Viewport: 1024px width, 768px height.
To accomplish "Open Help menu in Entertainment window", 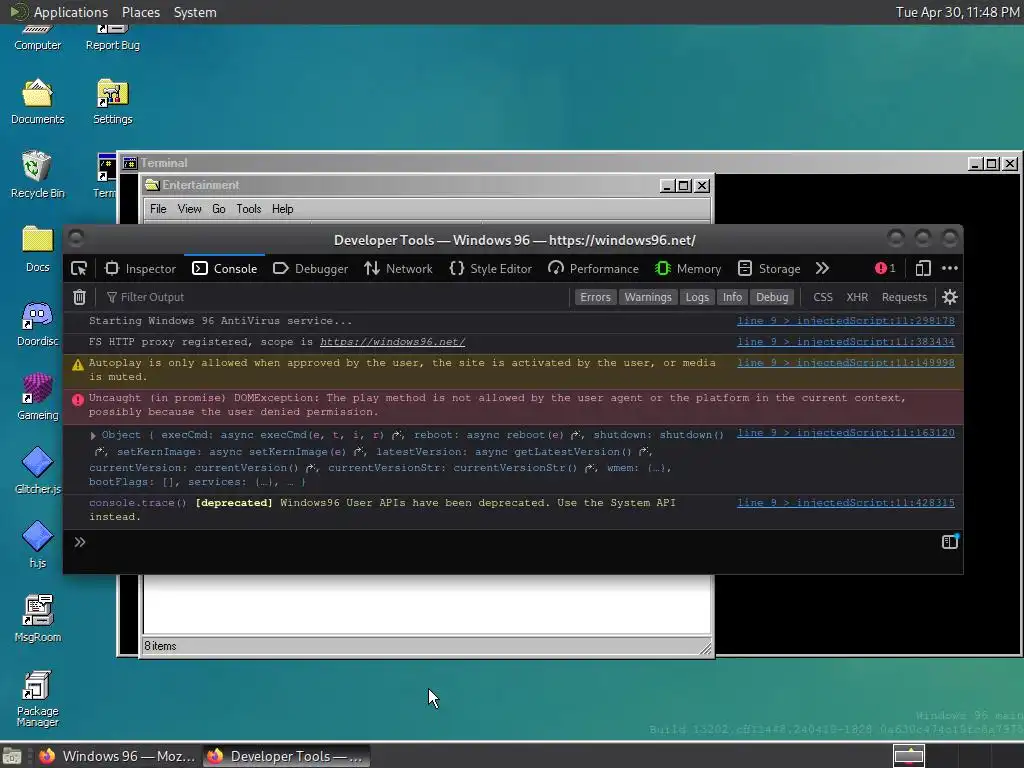I will click(x=282, y=209).
